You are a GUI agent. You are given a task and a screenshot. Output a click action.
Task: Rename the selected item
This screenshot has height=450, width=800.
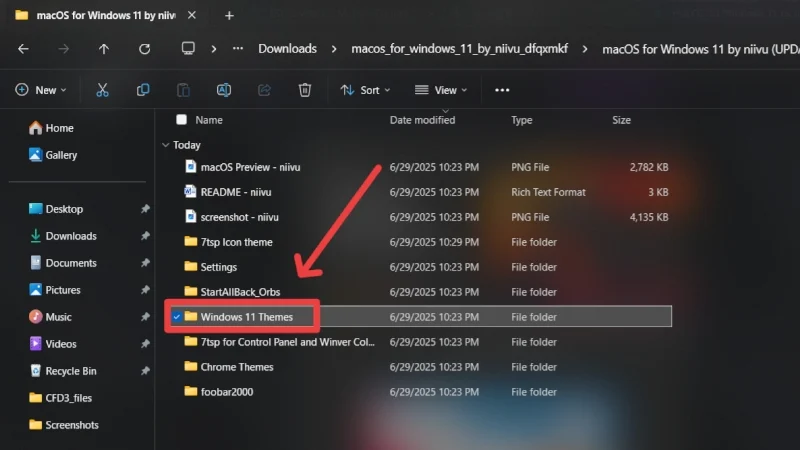click(224, 90)
